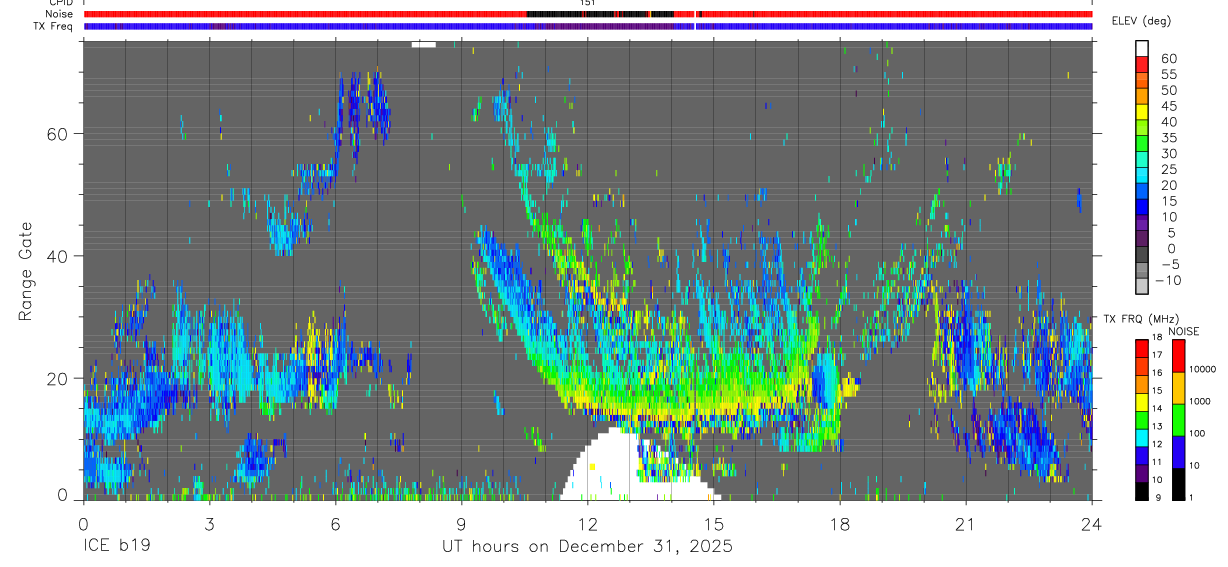Click the light gray bottom segment of the ELEV color bar
This screenshot has width=1228, height=567.
point(1142,287)
